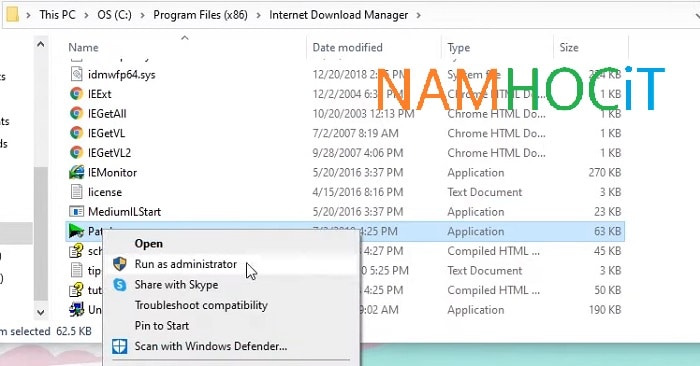
Task: Click the folder icon in address bar
Action: tap(12, 14)
